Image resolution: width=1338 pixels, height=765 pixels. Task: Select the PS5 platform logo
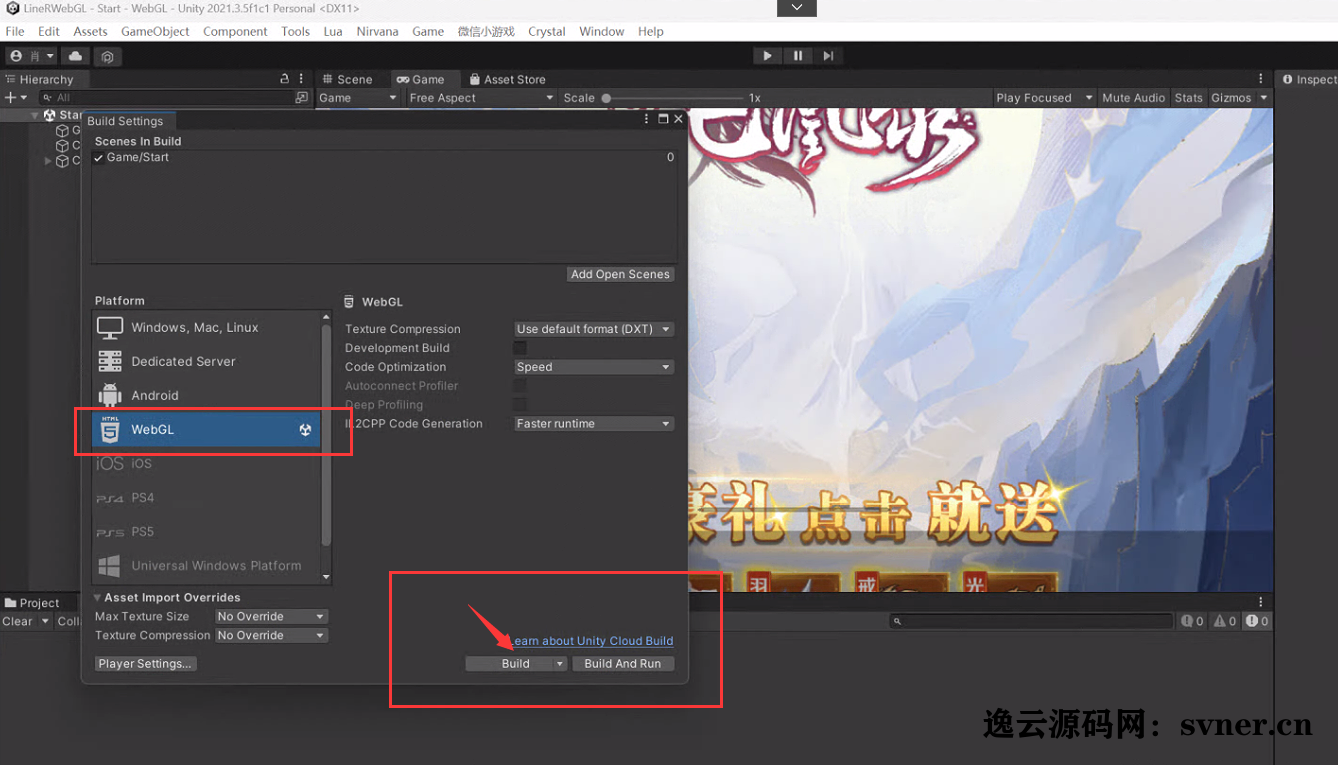pyautogui.click(x=110, y=532)
